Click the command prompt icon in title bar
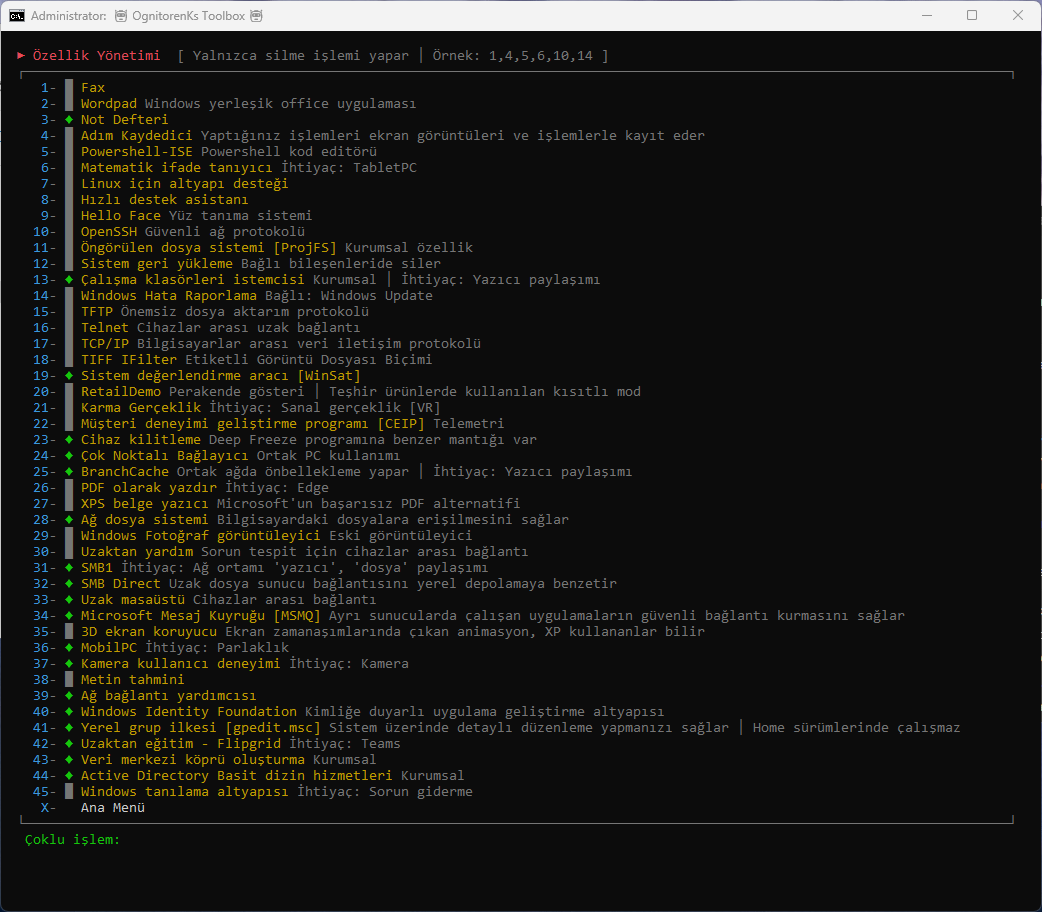Screen dimensions: 1042x912 click(17, 15)
